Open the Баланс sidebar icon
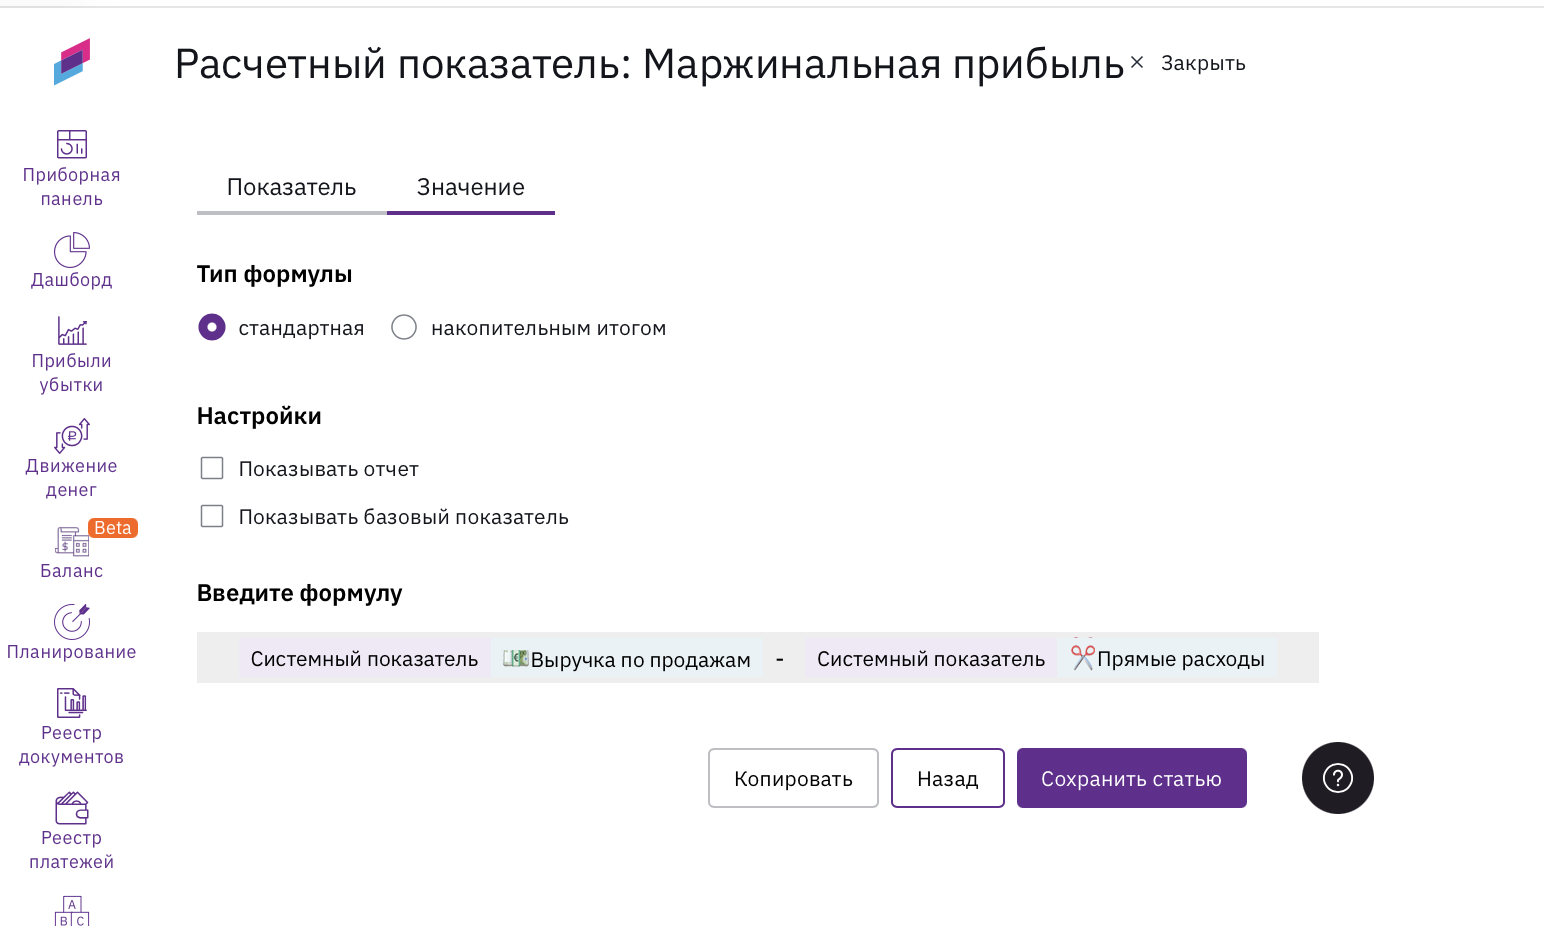Screen dimensions: 1544x926 click(71, 541)
